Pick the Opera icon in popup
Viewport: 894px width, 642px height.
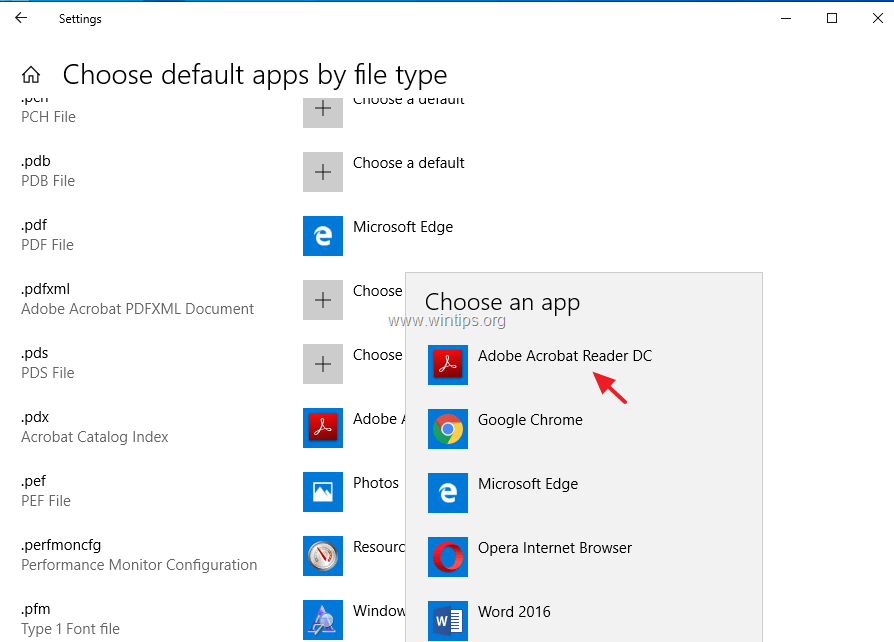pyautogui.click(x=448, y=556)
